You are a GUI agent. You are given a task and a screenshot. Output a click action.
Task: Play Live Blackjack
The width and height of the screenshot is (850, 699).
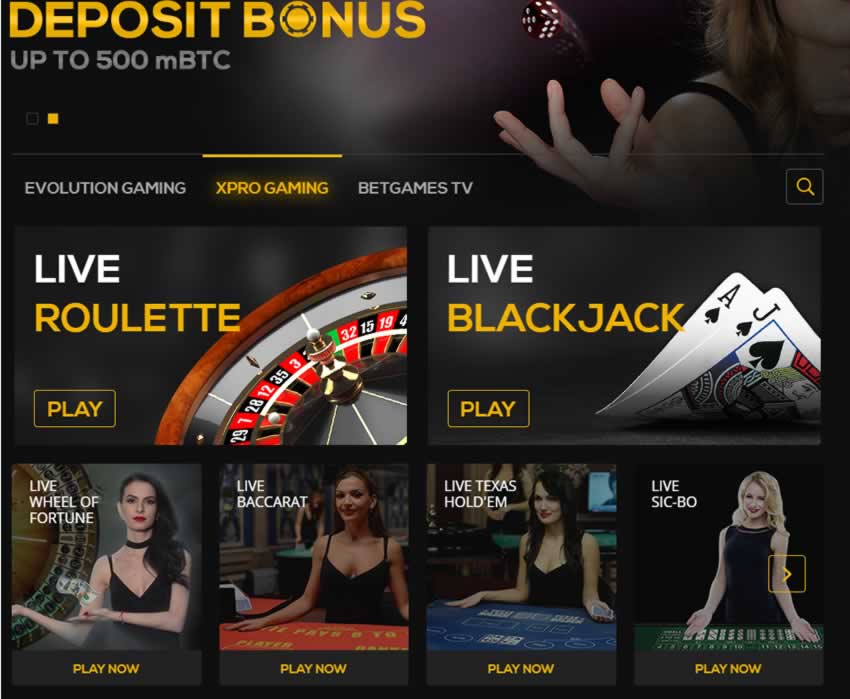point(488,408)
